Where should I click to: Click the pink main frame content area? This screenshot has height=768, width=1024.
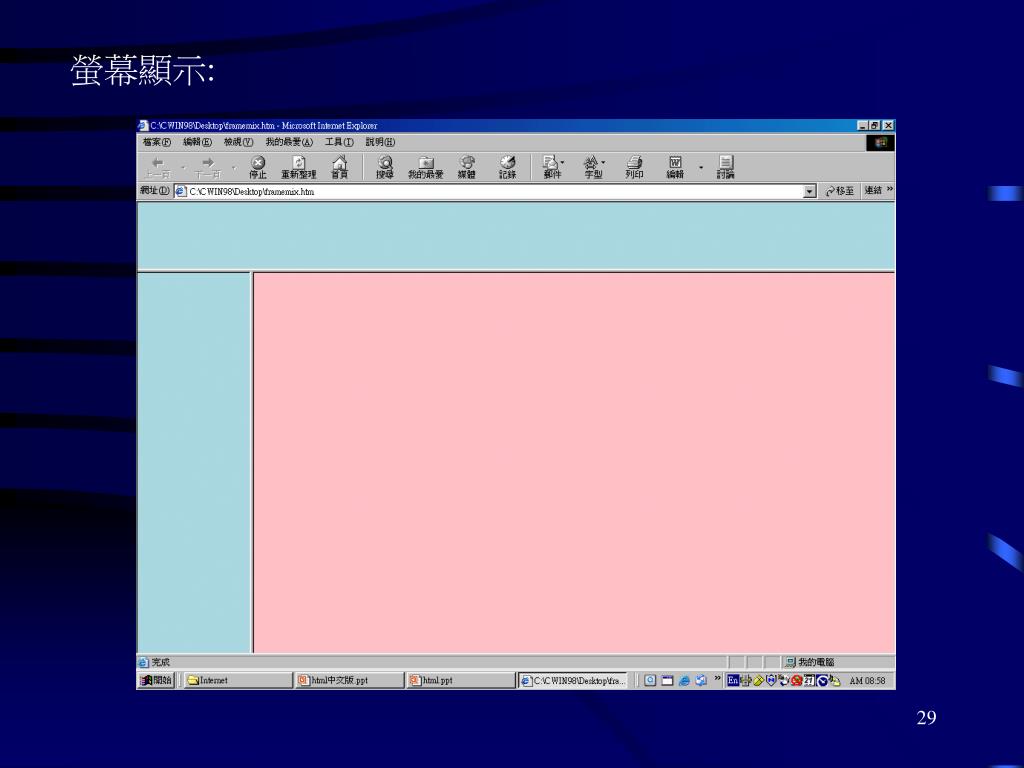pos(574,462)
